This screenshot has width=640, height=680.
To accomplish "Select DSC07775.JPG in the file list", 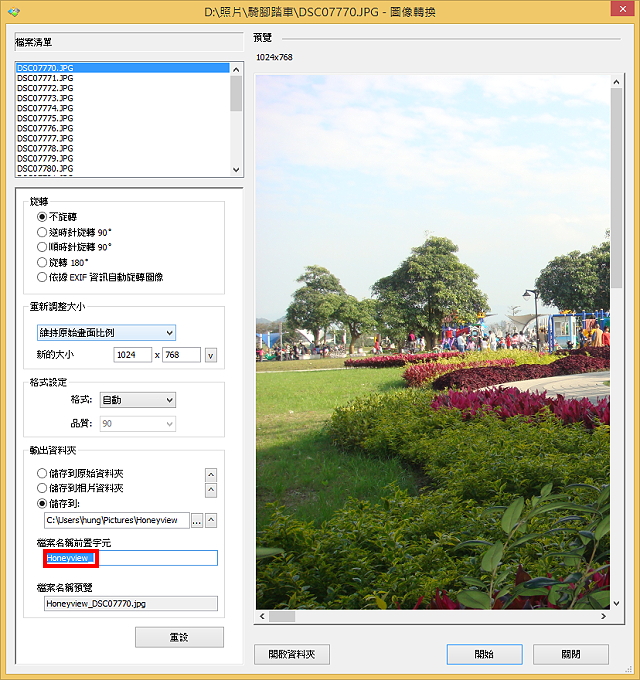I will pos(123,118).
